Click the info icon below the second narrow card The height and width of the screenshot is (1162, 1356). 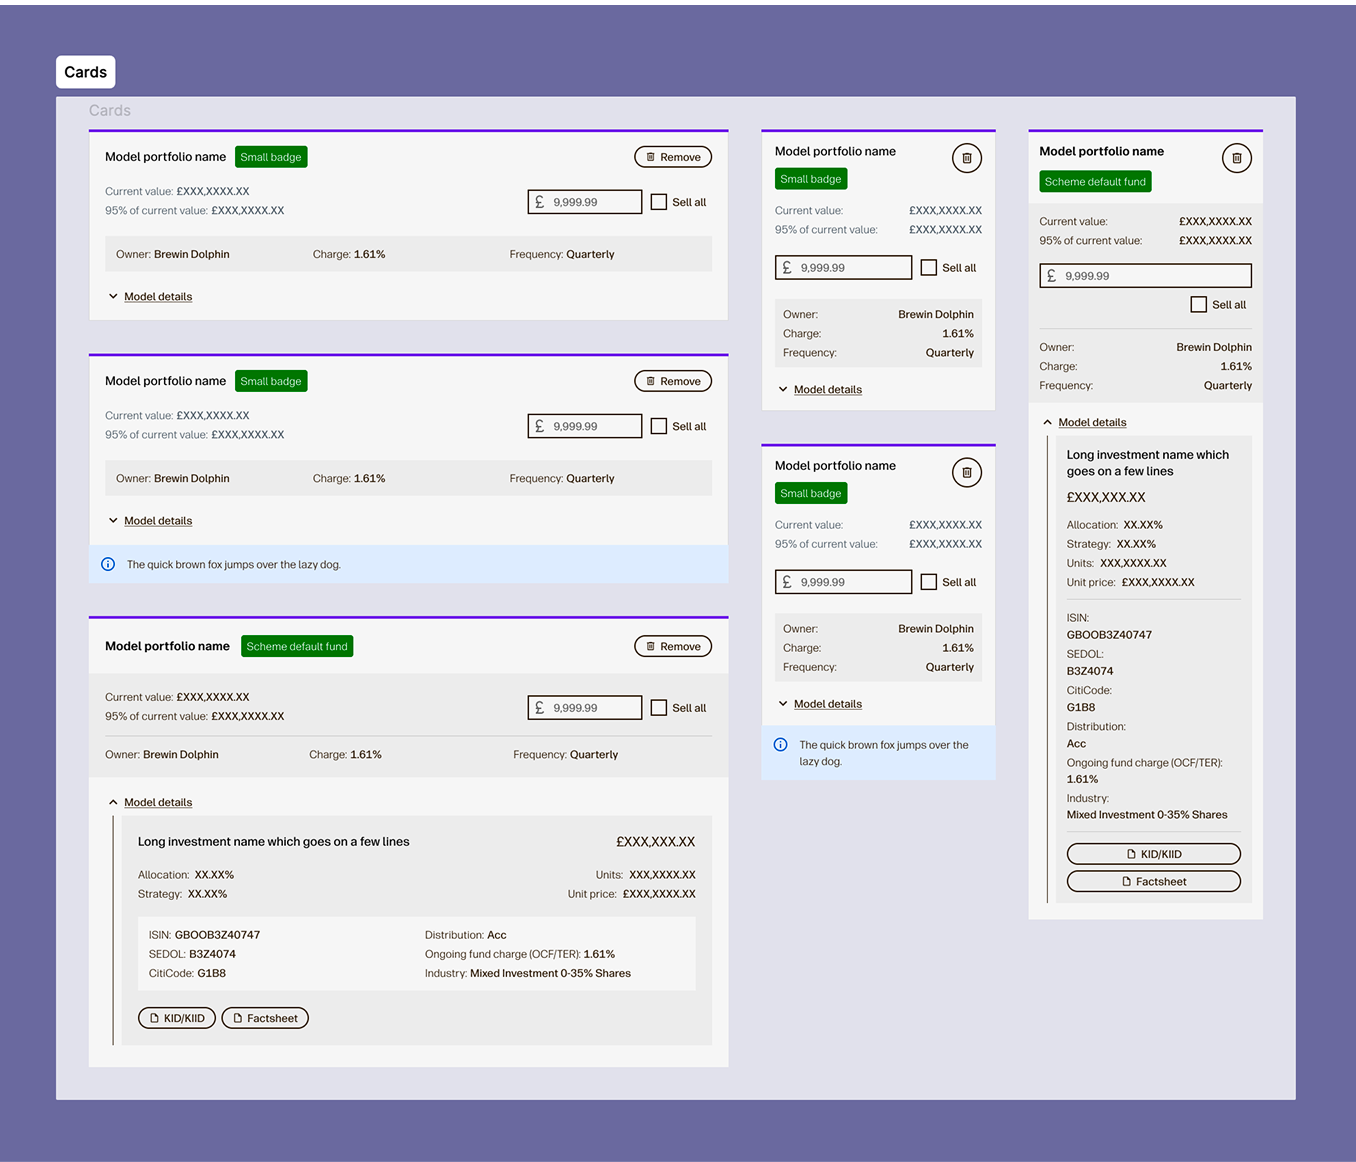pos(780,744)
